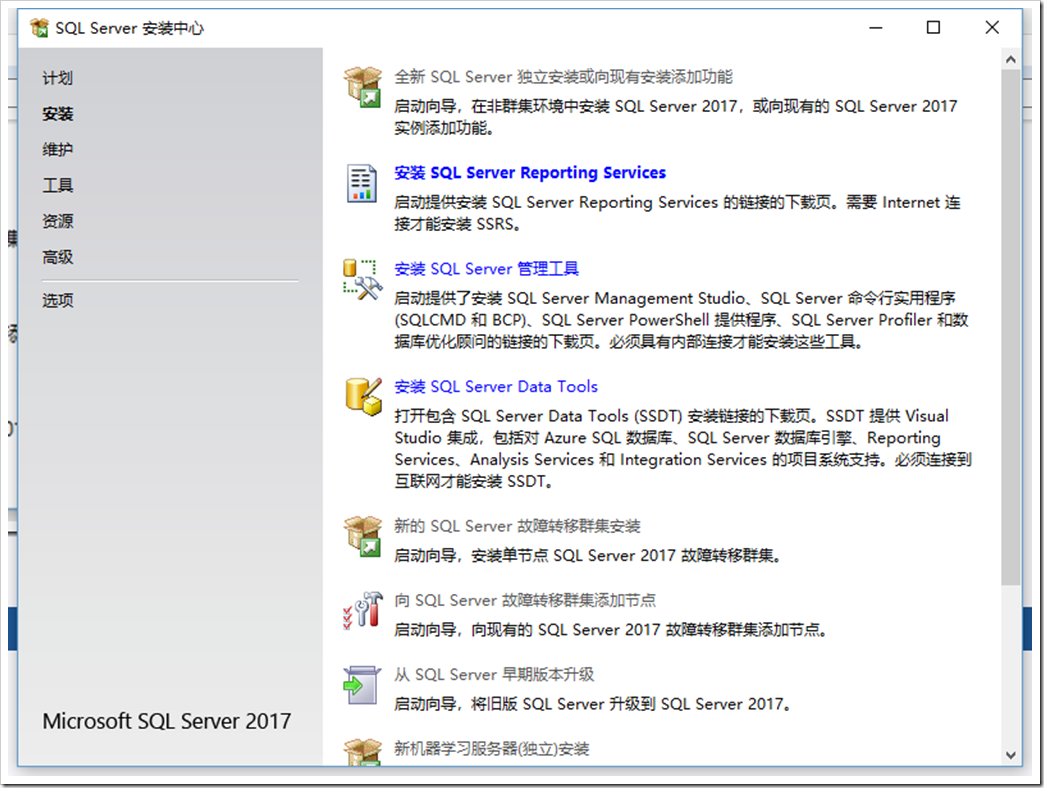Maximize the SQL Server 安装中心 window
The width and height of the screenshot is (1044, 788).
933,28
